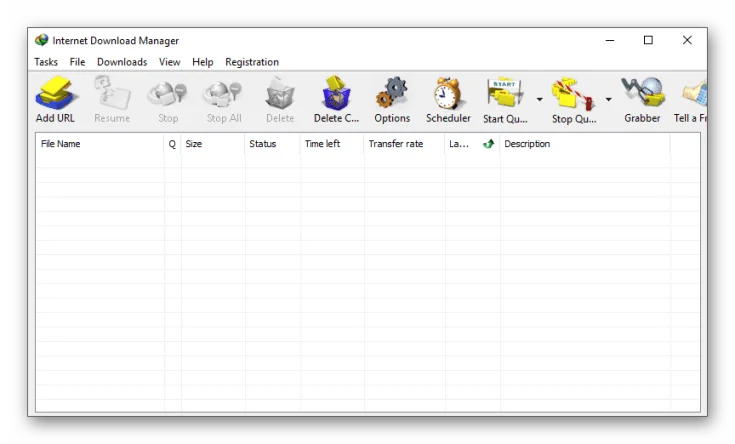Open the Registration menu

252,62
